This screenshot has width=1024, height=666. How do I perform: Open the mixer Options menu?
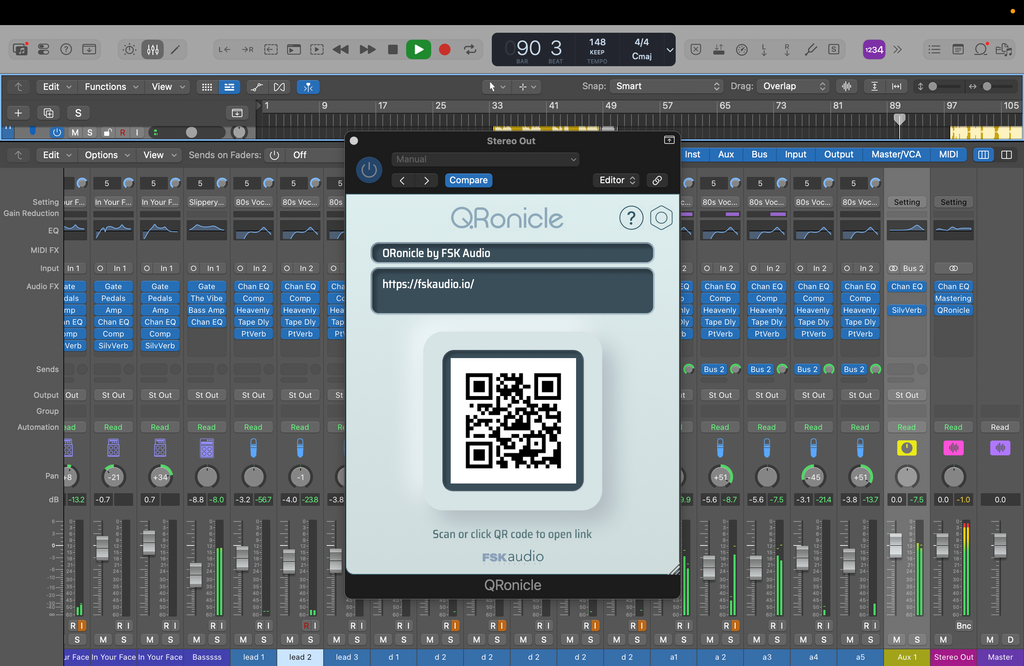click(106, 155)
